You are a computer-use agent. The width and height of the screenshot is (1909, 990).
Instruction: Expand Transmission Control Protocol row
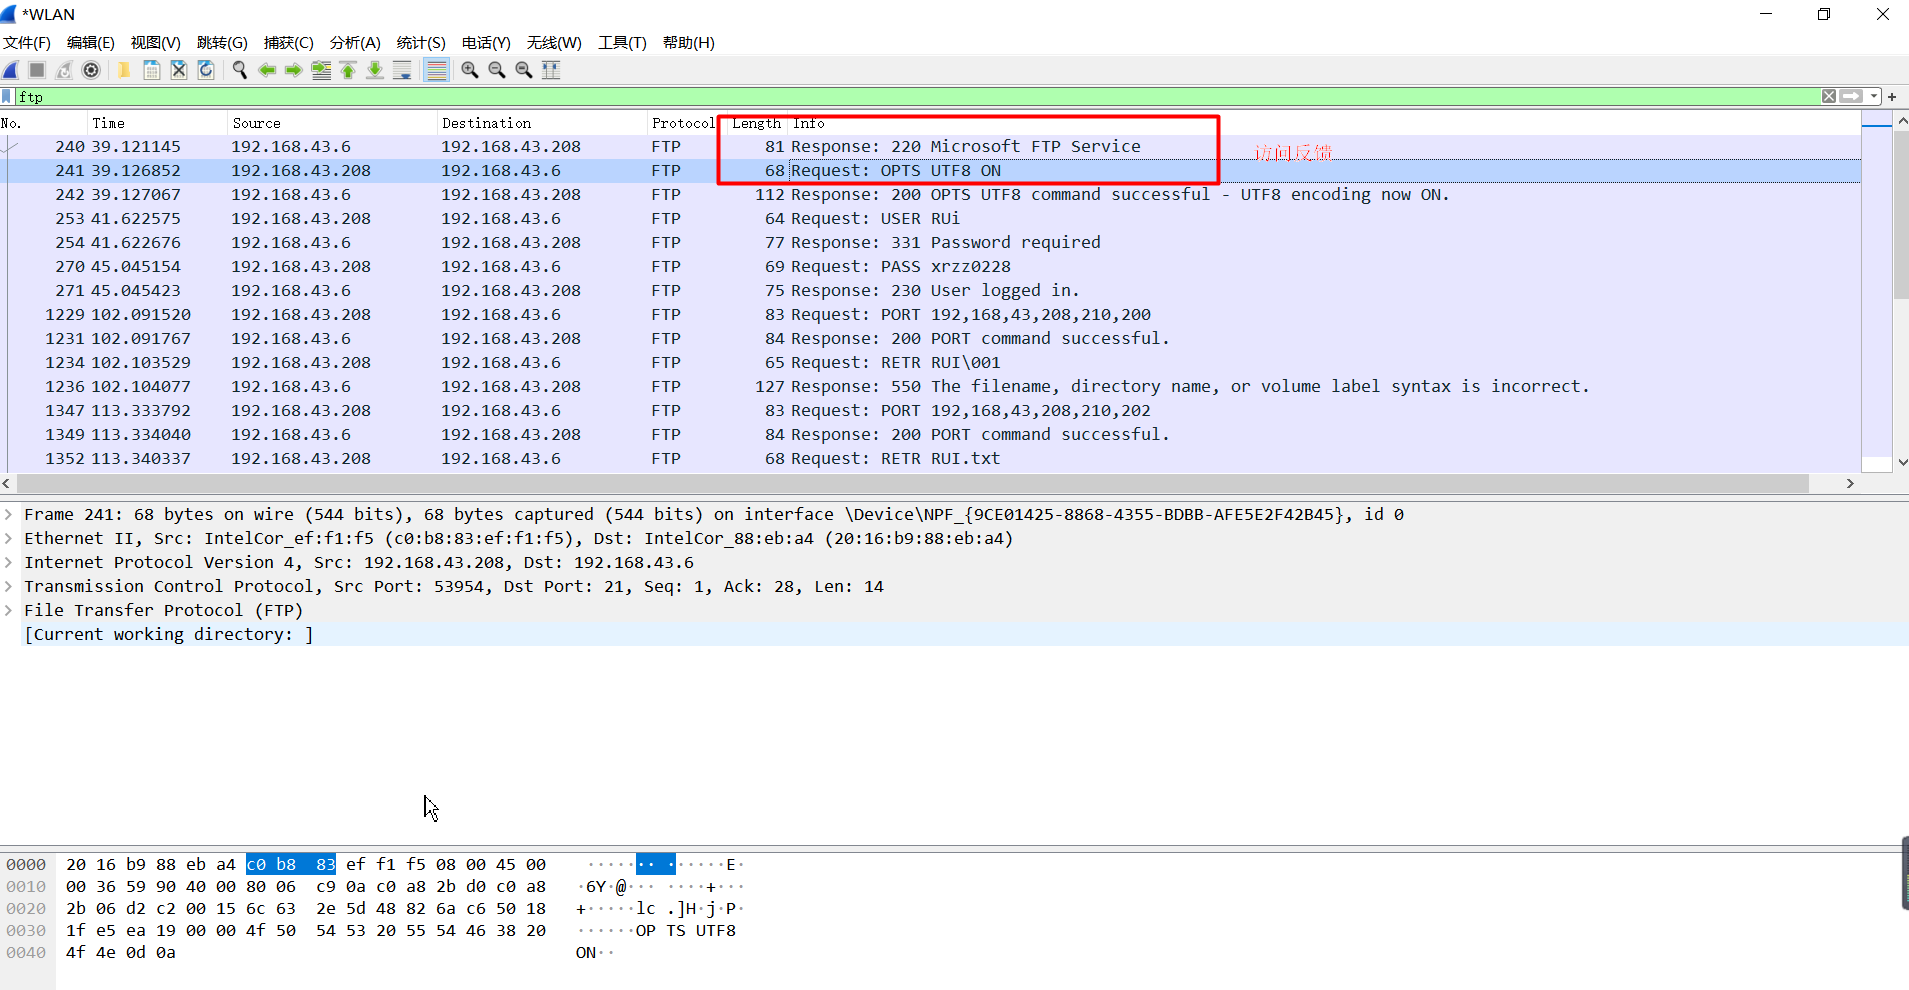tap(8, 586)
